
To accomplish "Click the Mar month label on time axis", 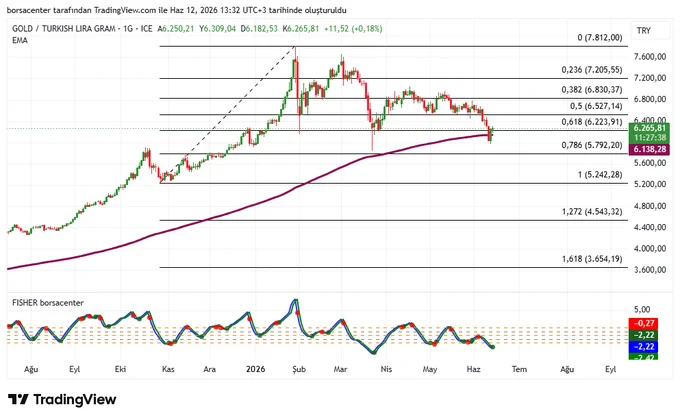I will click(x=340, y=369).
